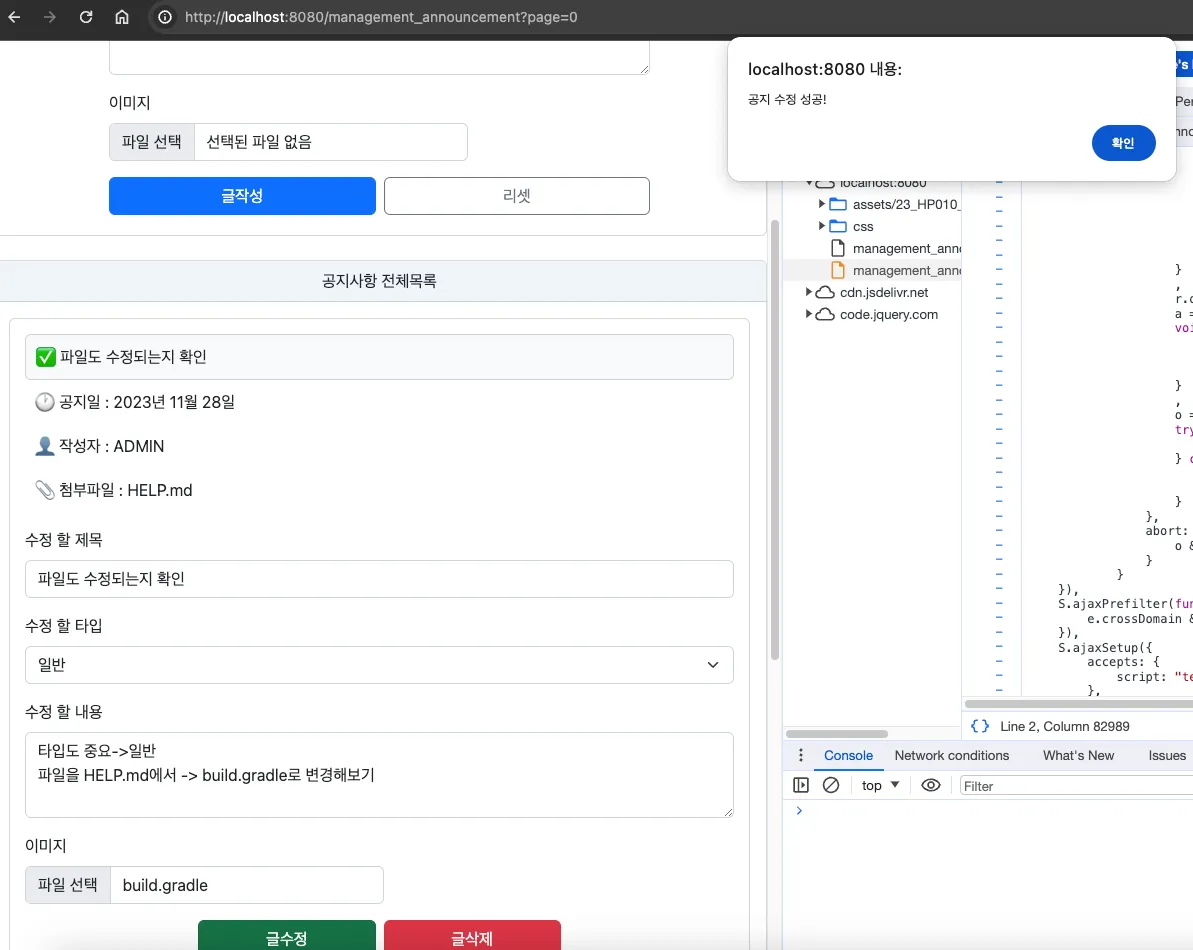This screenshot has width=1193, height=950.
Task: Click the page vertical scrollbar thumb
Action: 775,440
